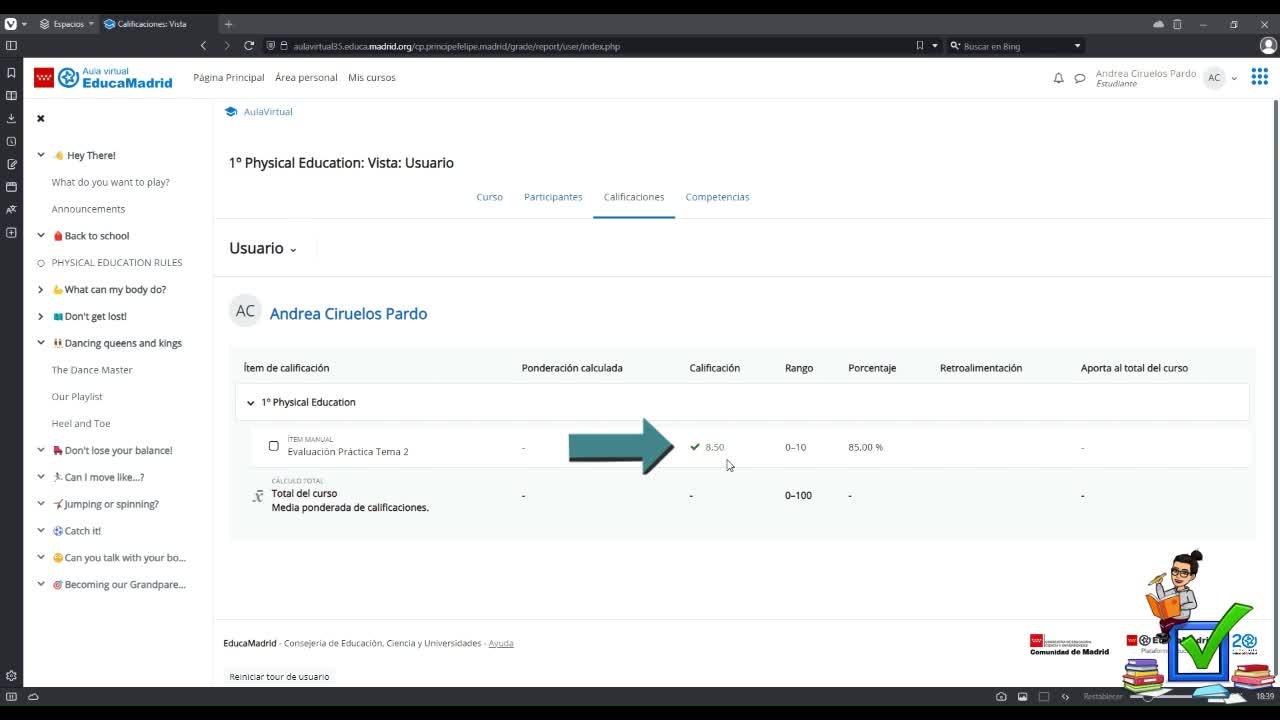
Task: Collapse Dancing queens and kings section
Action: pyautogui.click(x=41, y=343)
